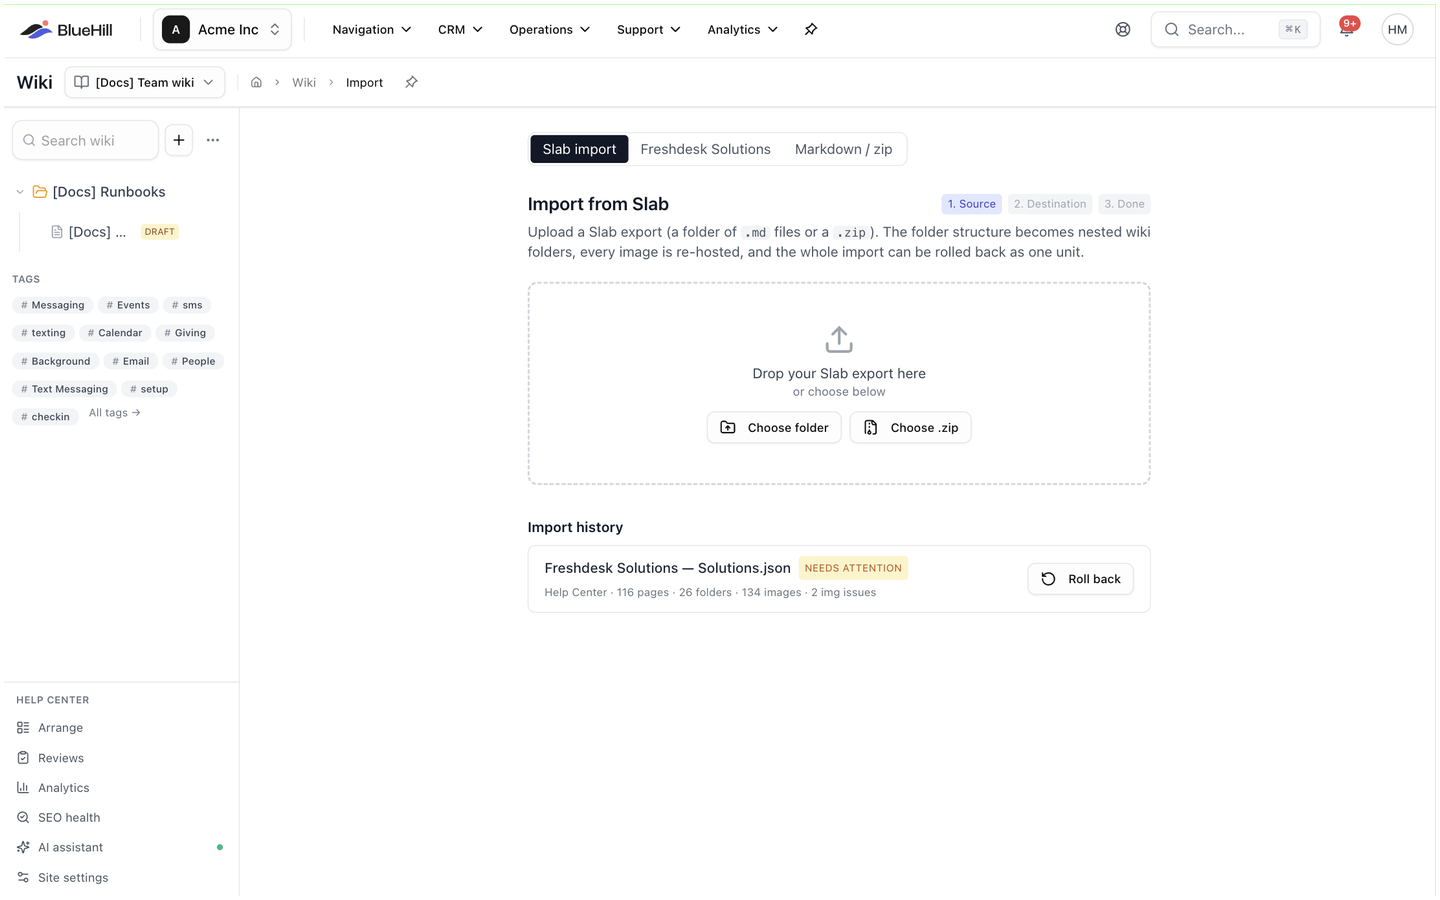
Task: Click the Choose folder button
Action: [774, 428]
